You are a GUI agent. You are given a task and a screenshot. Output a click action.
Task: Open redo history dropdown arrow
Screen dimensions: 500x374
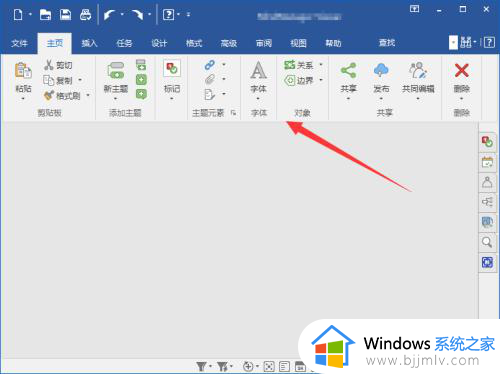point(149,15)
